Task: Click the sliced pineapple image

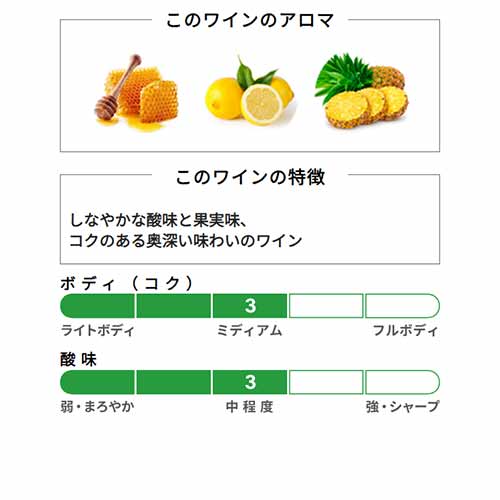Action: [x=362, y=92]
